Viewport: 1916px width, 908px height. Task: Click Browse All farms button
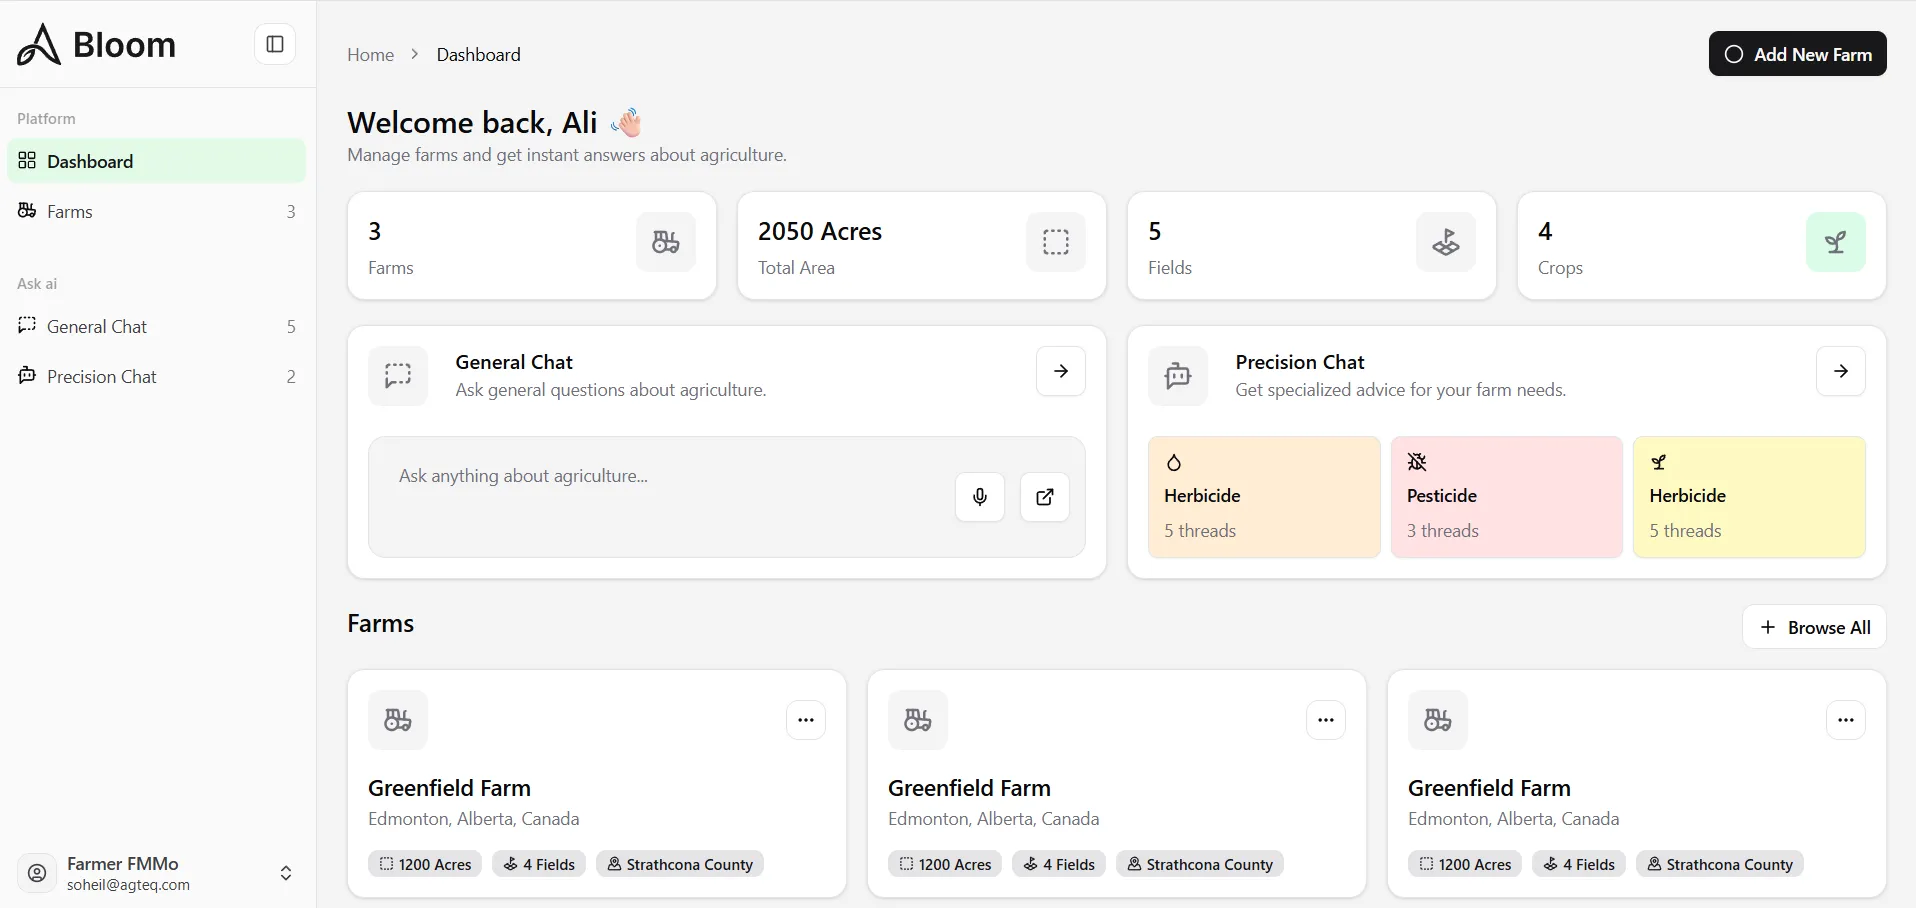coord(1814,627)
